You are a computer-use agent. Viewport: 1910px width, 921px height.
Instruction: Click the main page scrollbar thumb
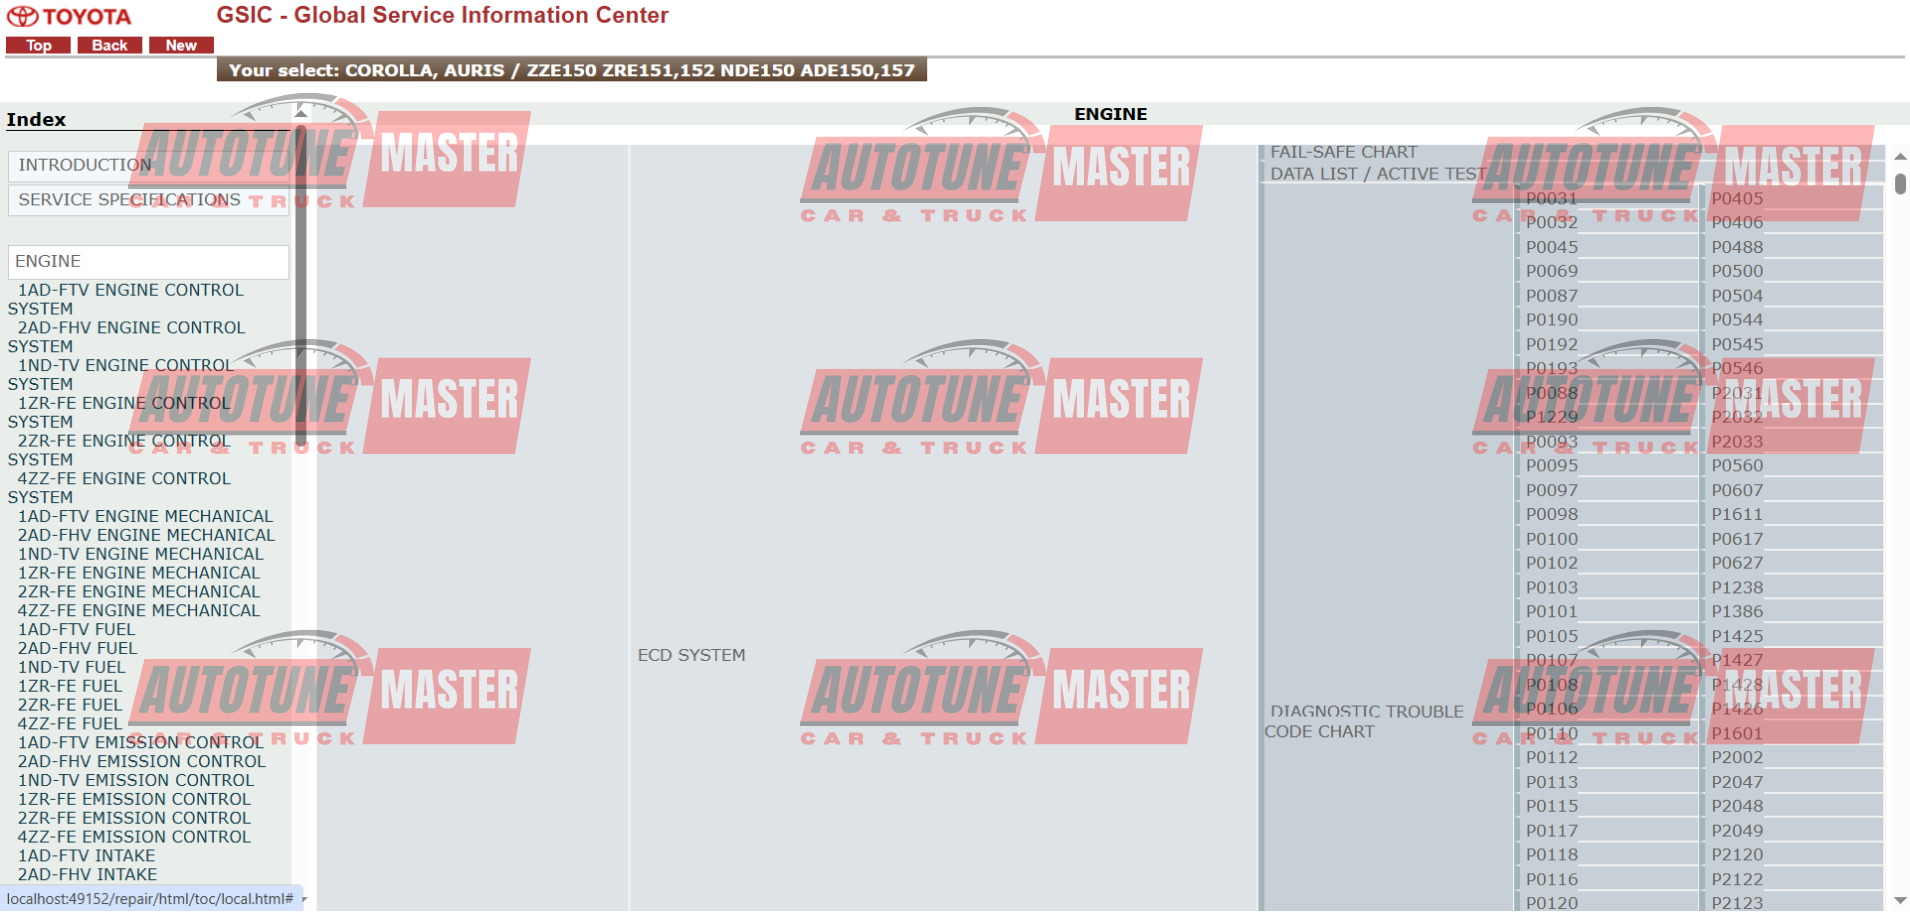(1900, 184)
